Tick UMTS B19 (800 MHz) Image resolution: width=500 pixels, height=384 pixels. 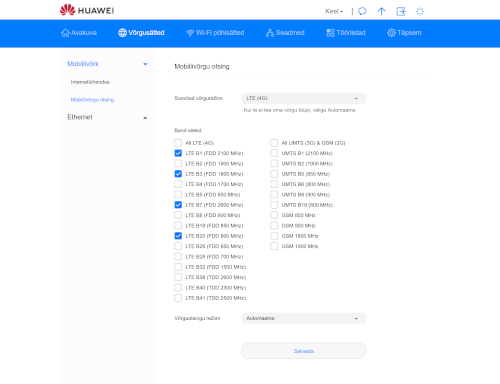[274, 205]
